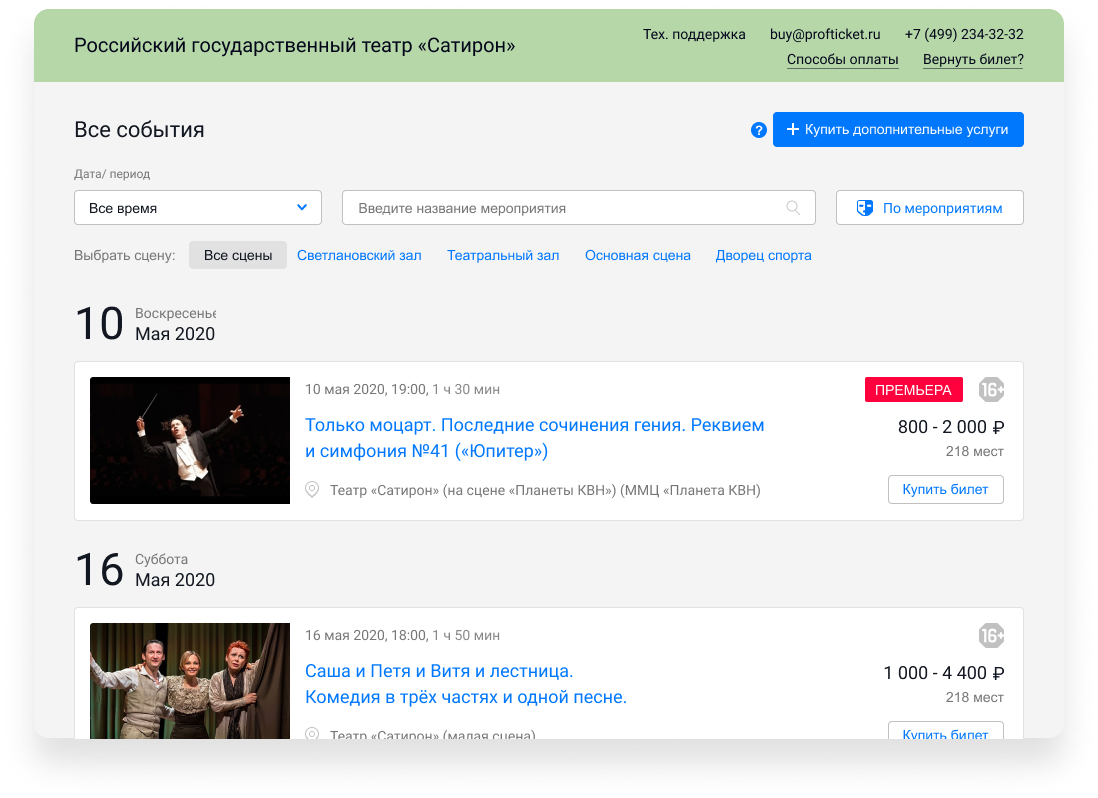Screen dimensions: 1098x798
Task: Open the 'Все время' date period dropdown
Action: pos(197,208)
